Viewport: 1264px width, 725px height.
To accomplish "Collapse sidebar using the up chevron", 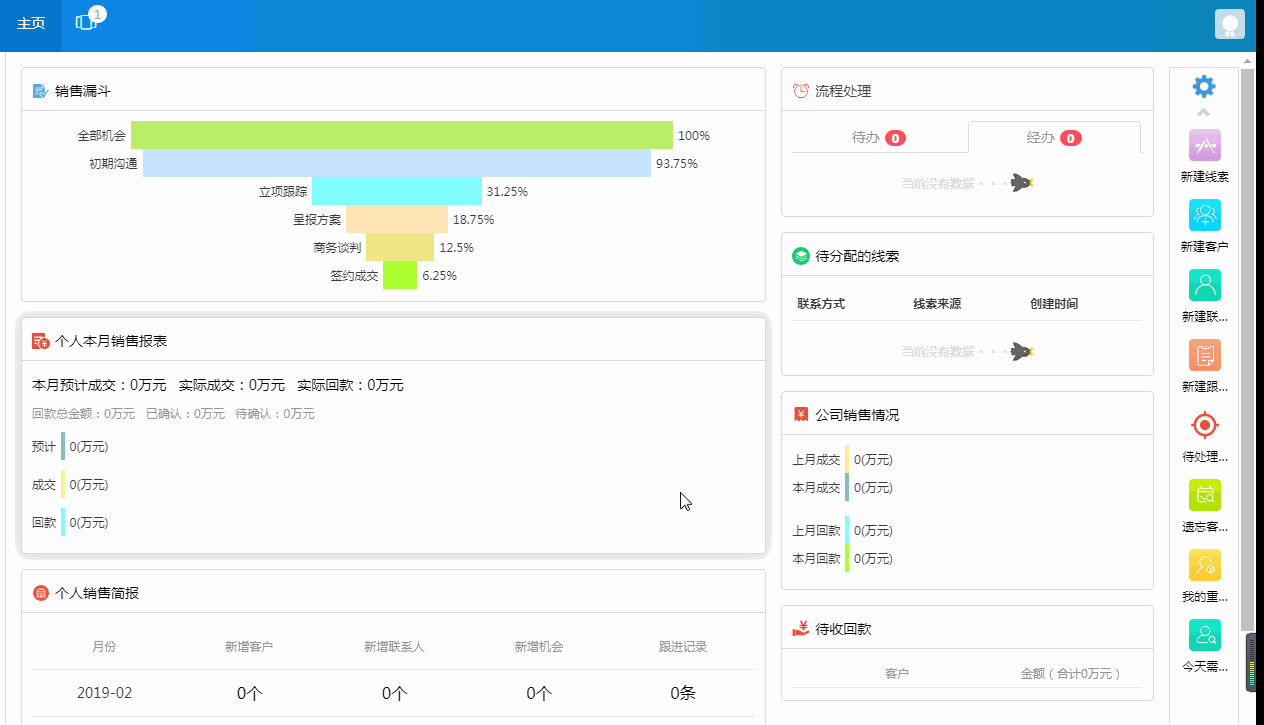I will click(x=1204, y=112).
